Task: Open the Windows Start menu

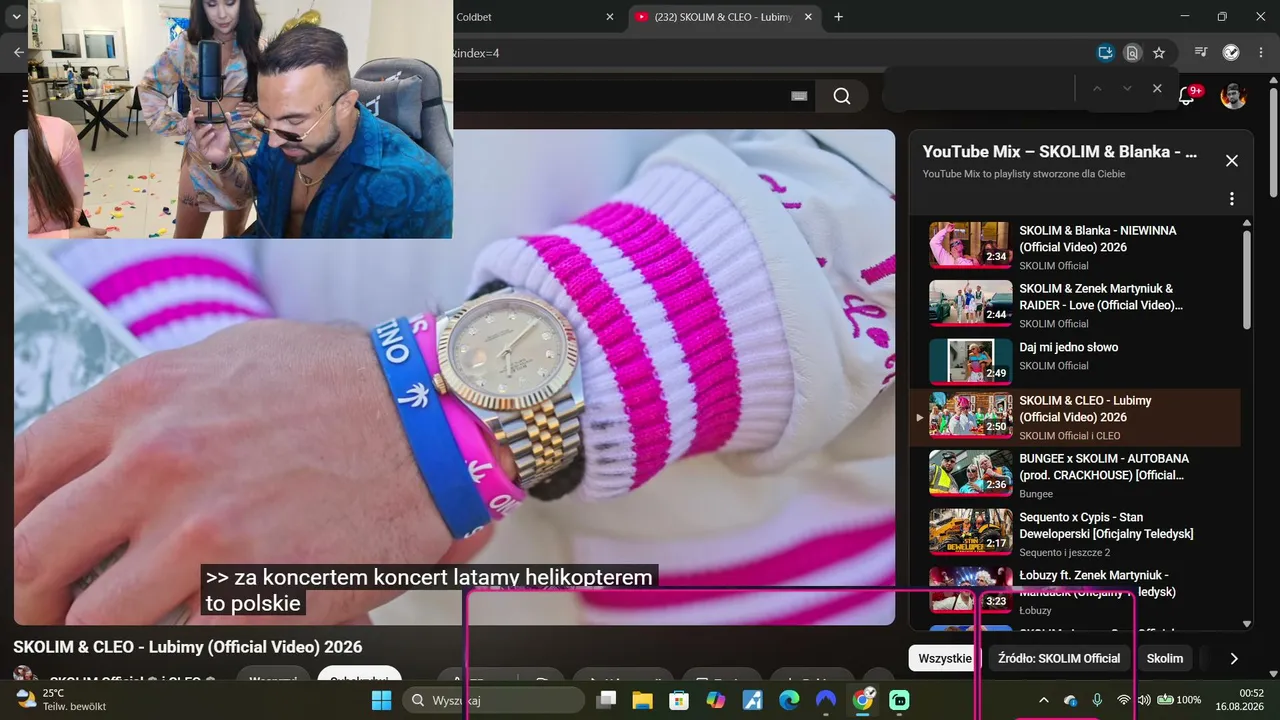Action: (x=381, y=700)
